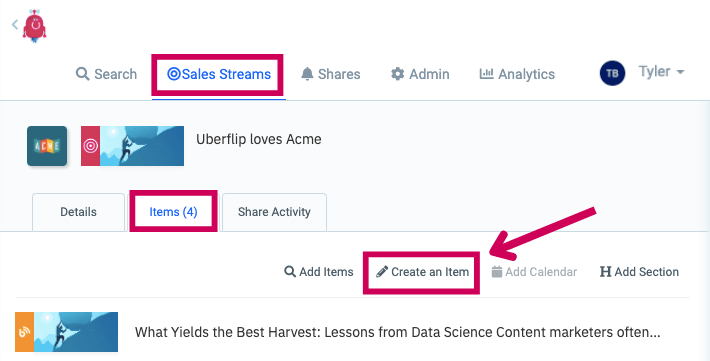Click the Acme company logo thumbnail

(47, 146)
